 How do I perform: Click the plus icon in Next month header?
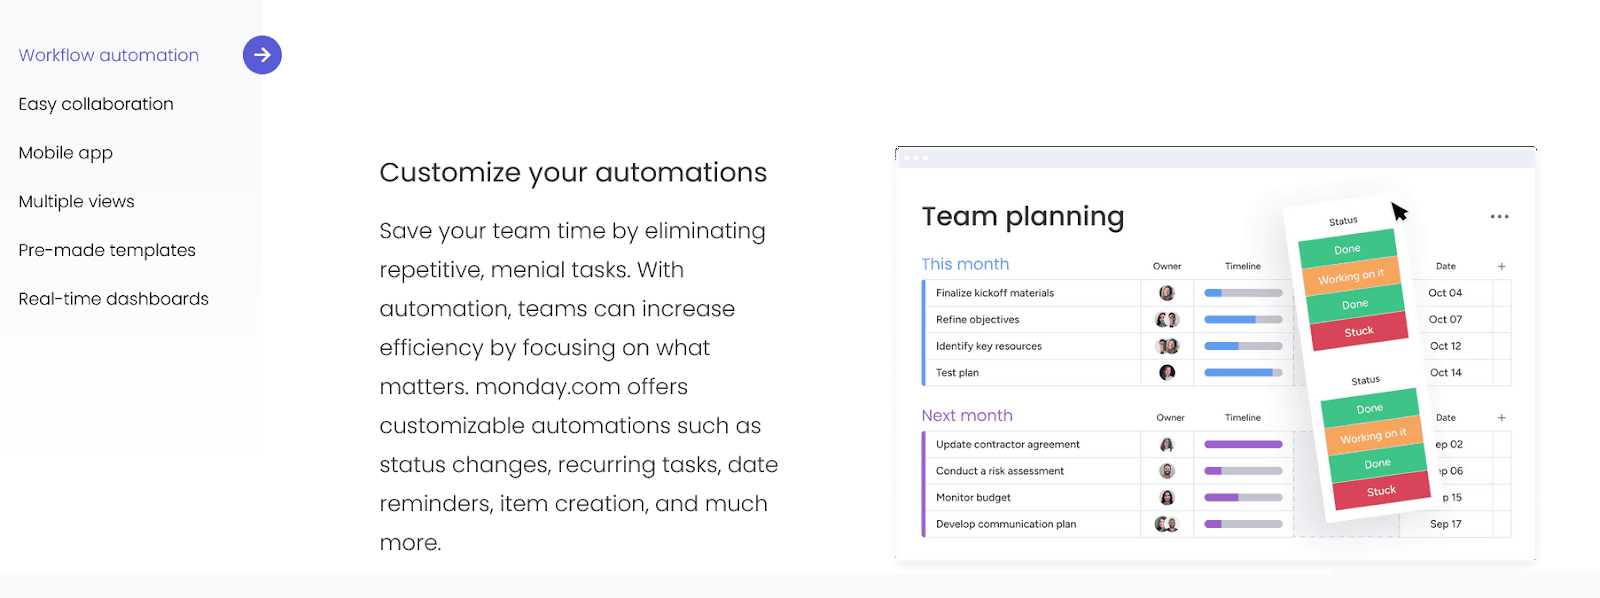(x=1501, y=418)
